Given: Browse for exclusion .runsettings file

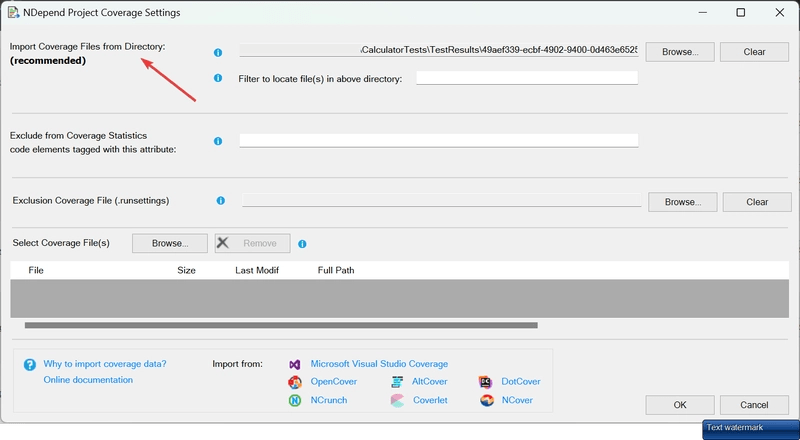Looking at the screenshot, I should tap(683, 202).
